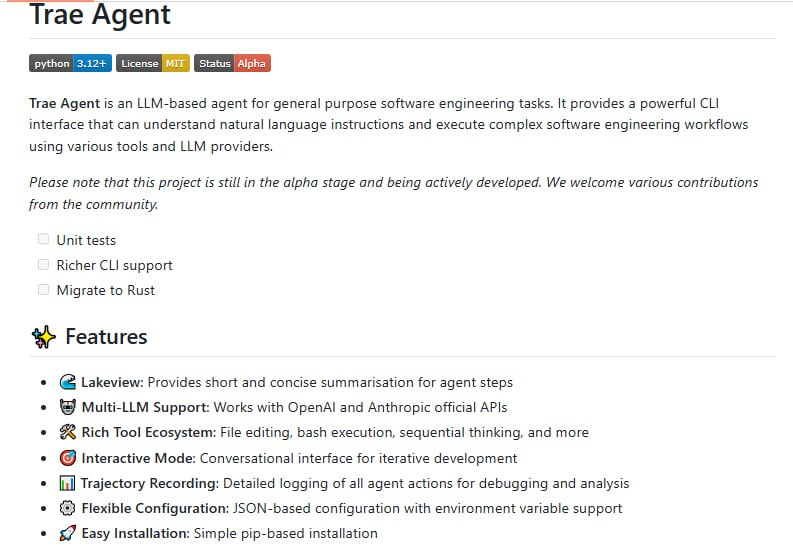Screen dimensions: 793x551
Task: Click the Lakeview wave emoji icon
Action: click(68, 382)
